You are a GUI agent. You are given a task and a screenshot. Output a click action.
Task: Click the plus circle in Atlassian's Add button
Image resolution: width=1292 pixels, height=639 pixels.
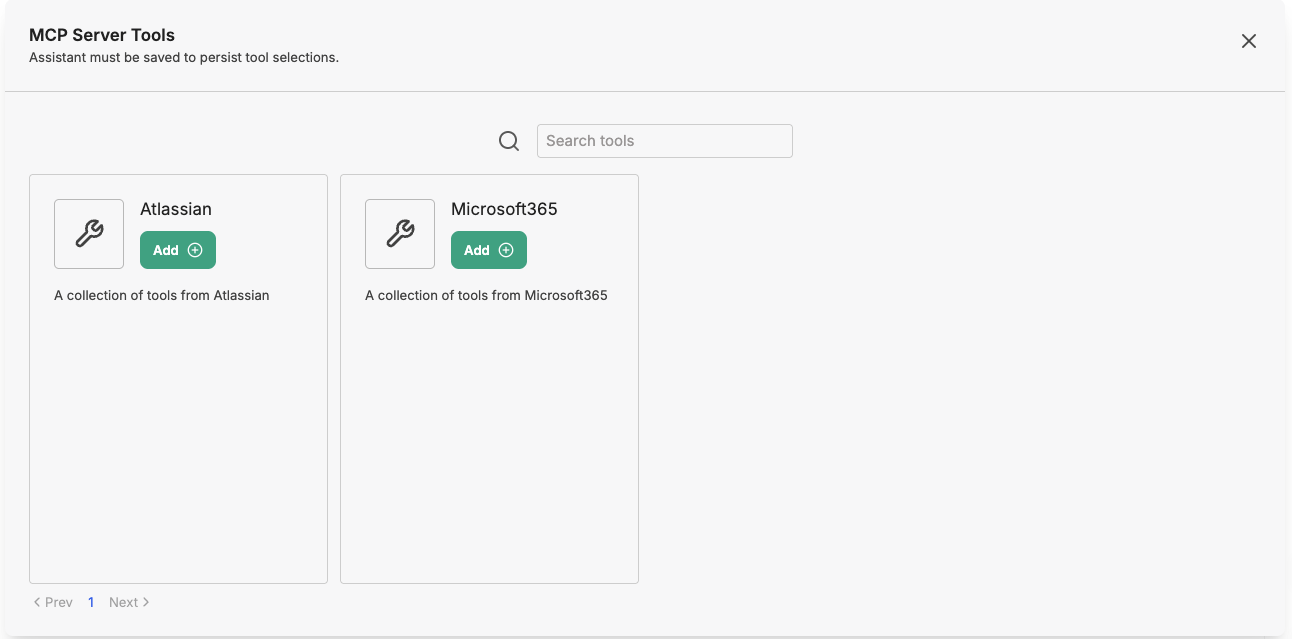click(195, 250)
